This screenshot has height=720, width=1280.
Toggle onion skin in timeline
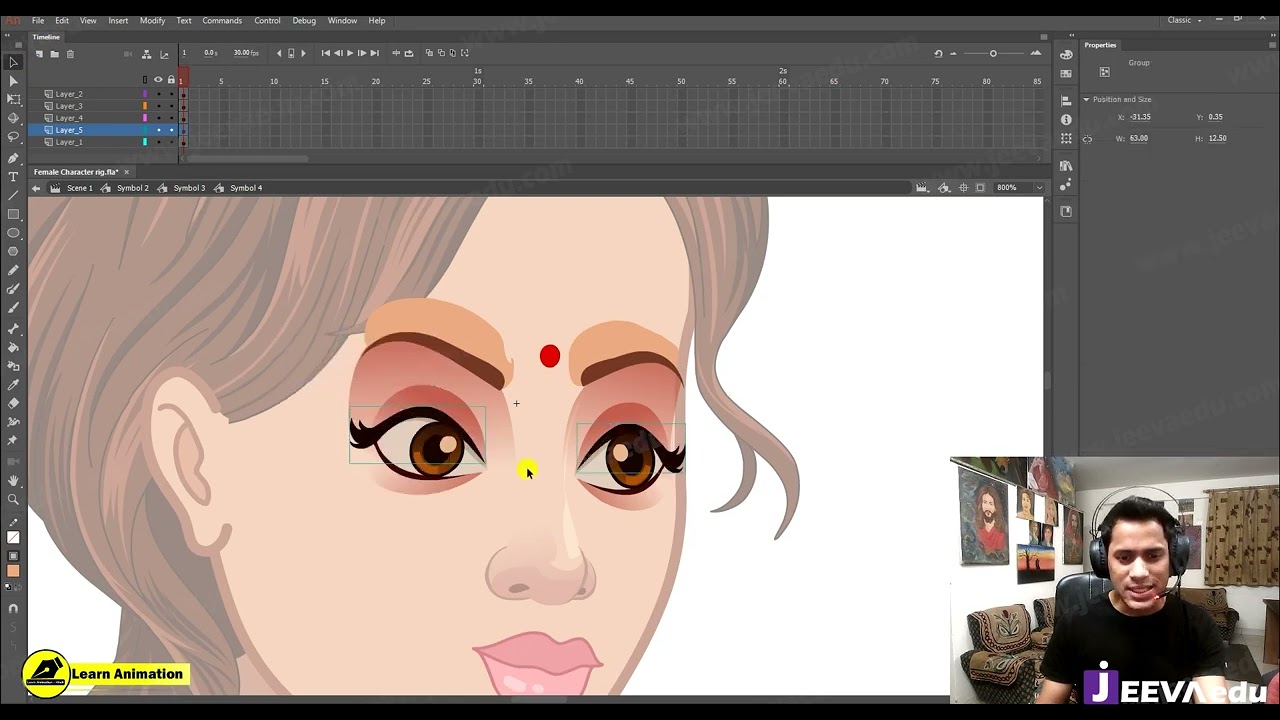point(429,53)
